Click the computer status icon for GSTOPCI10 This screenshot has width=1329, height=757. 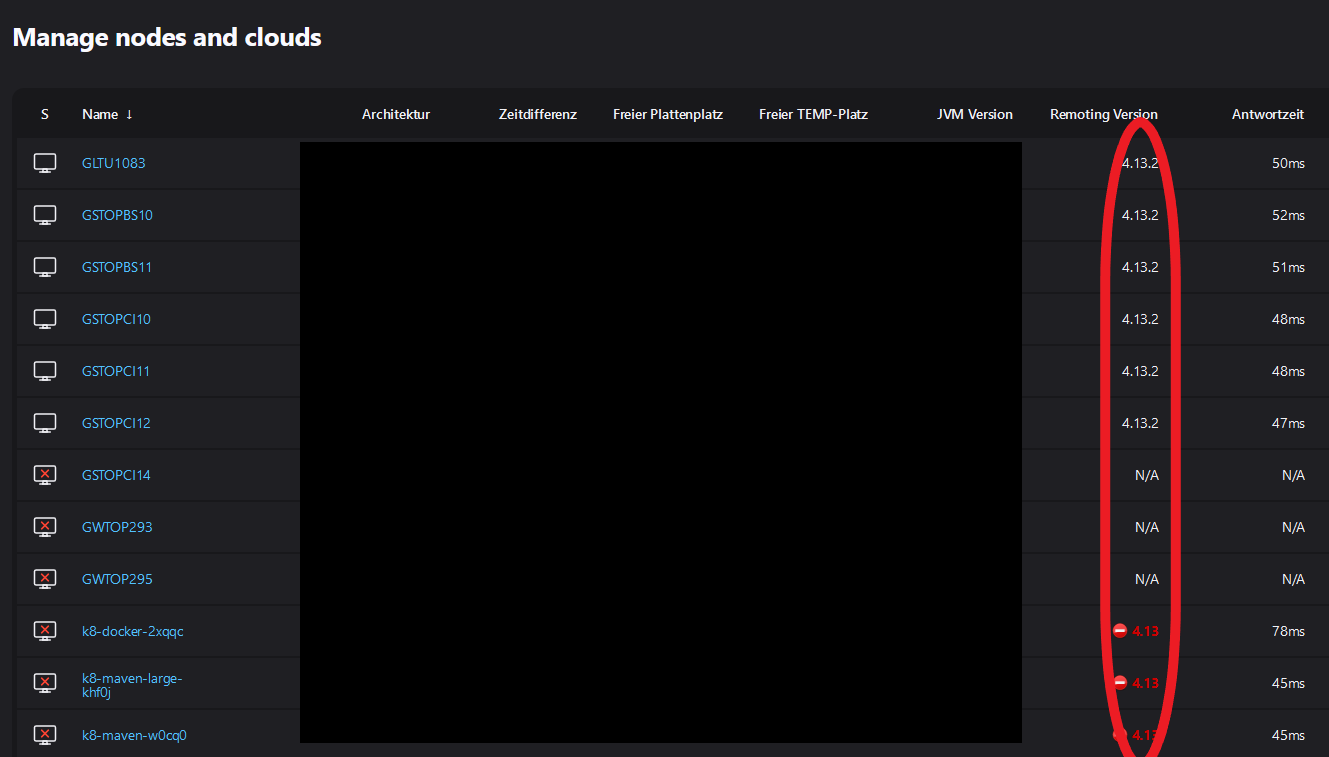click(45, 319)
